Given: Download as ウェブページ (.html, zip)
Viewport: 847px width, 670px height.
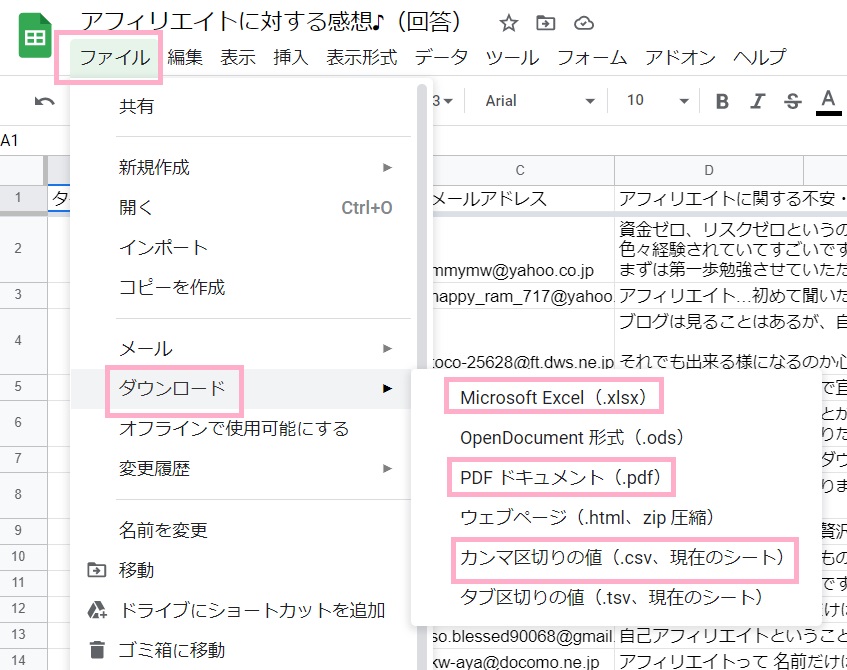Looking at the screenshot, I should click(x=616, y=518).
